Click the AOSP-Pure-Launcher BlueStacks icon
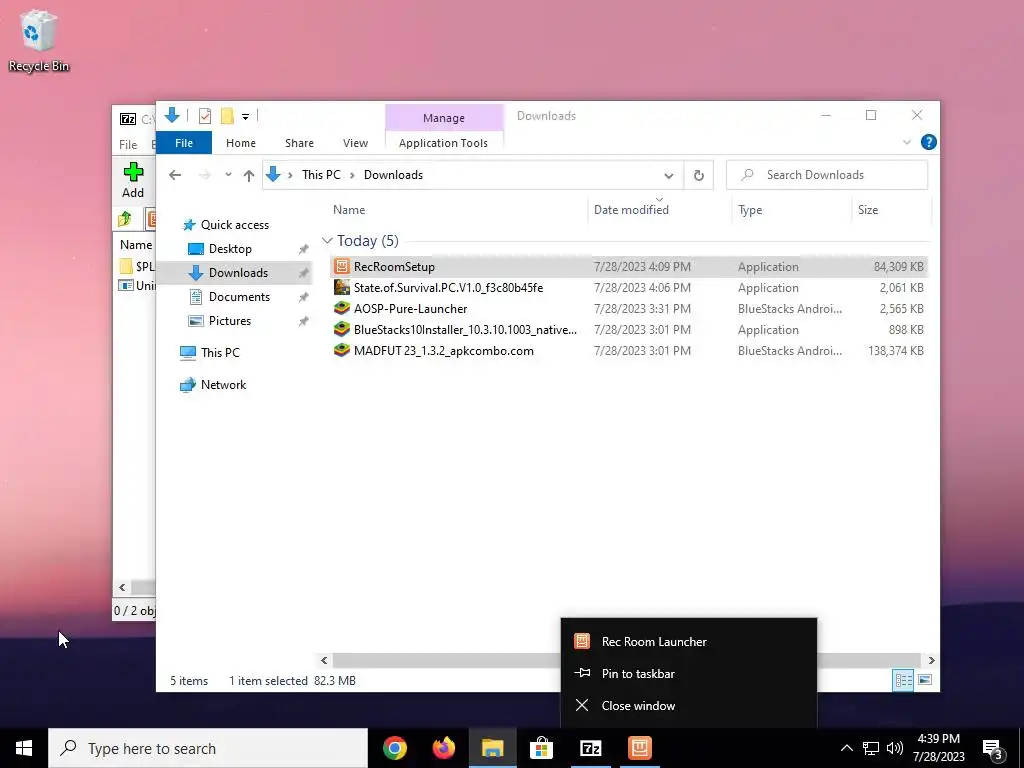1024x768 pixels. point(342,308)
